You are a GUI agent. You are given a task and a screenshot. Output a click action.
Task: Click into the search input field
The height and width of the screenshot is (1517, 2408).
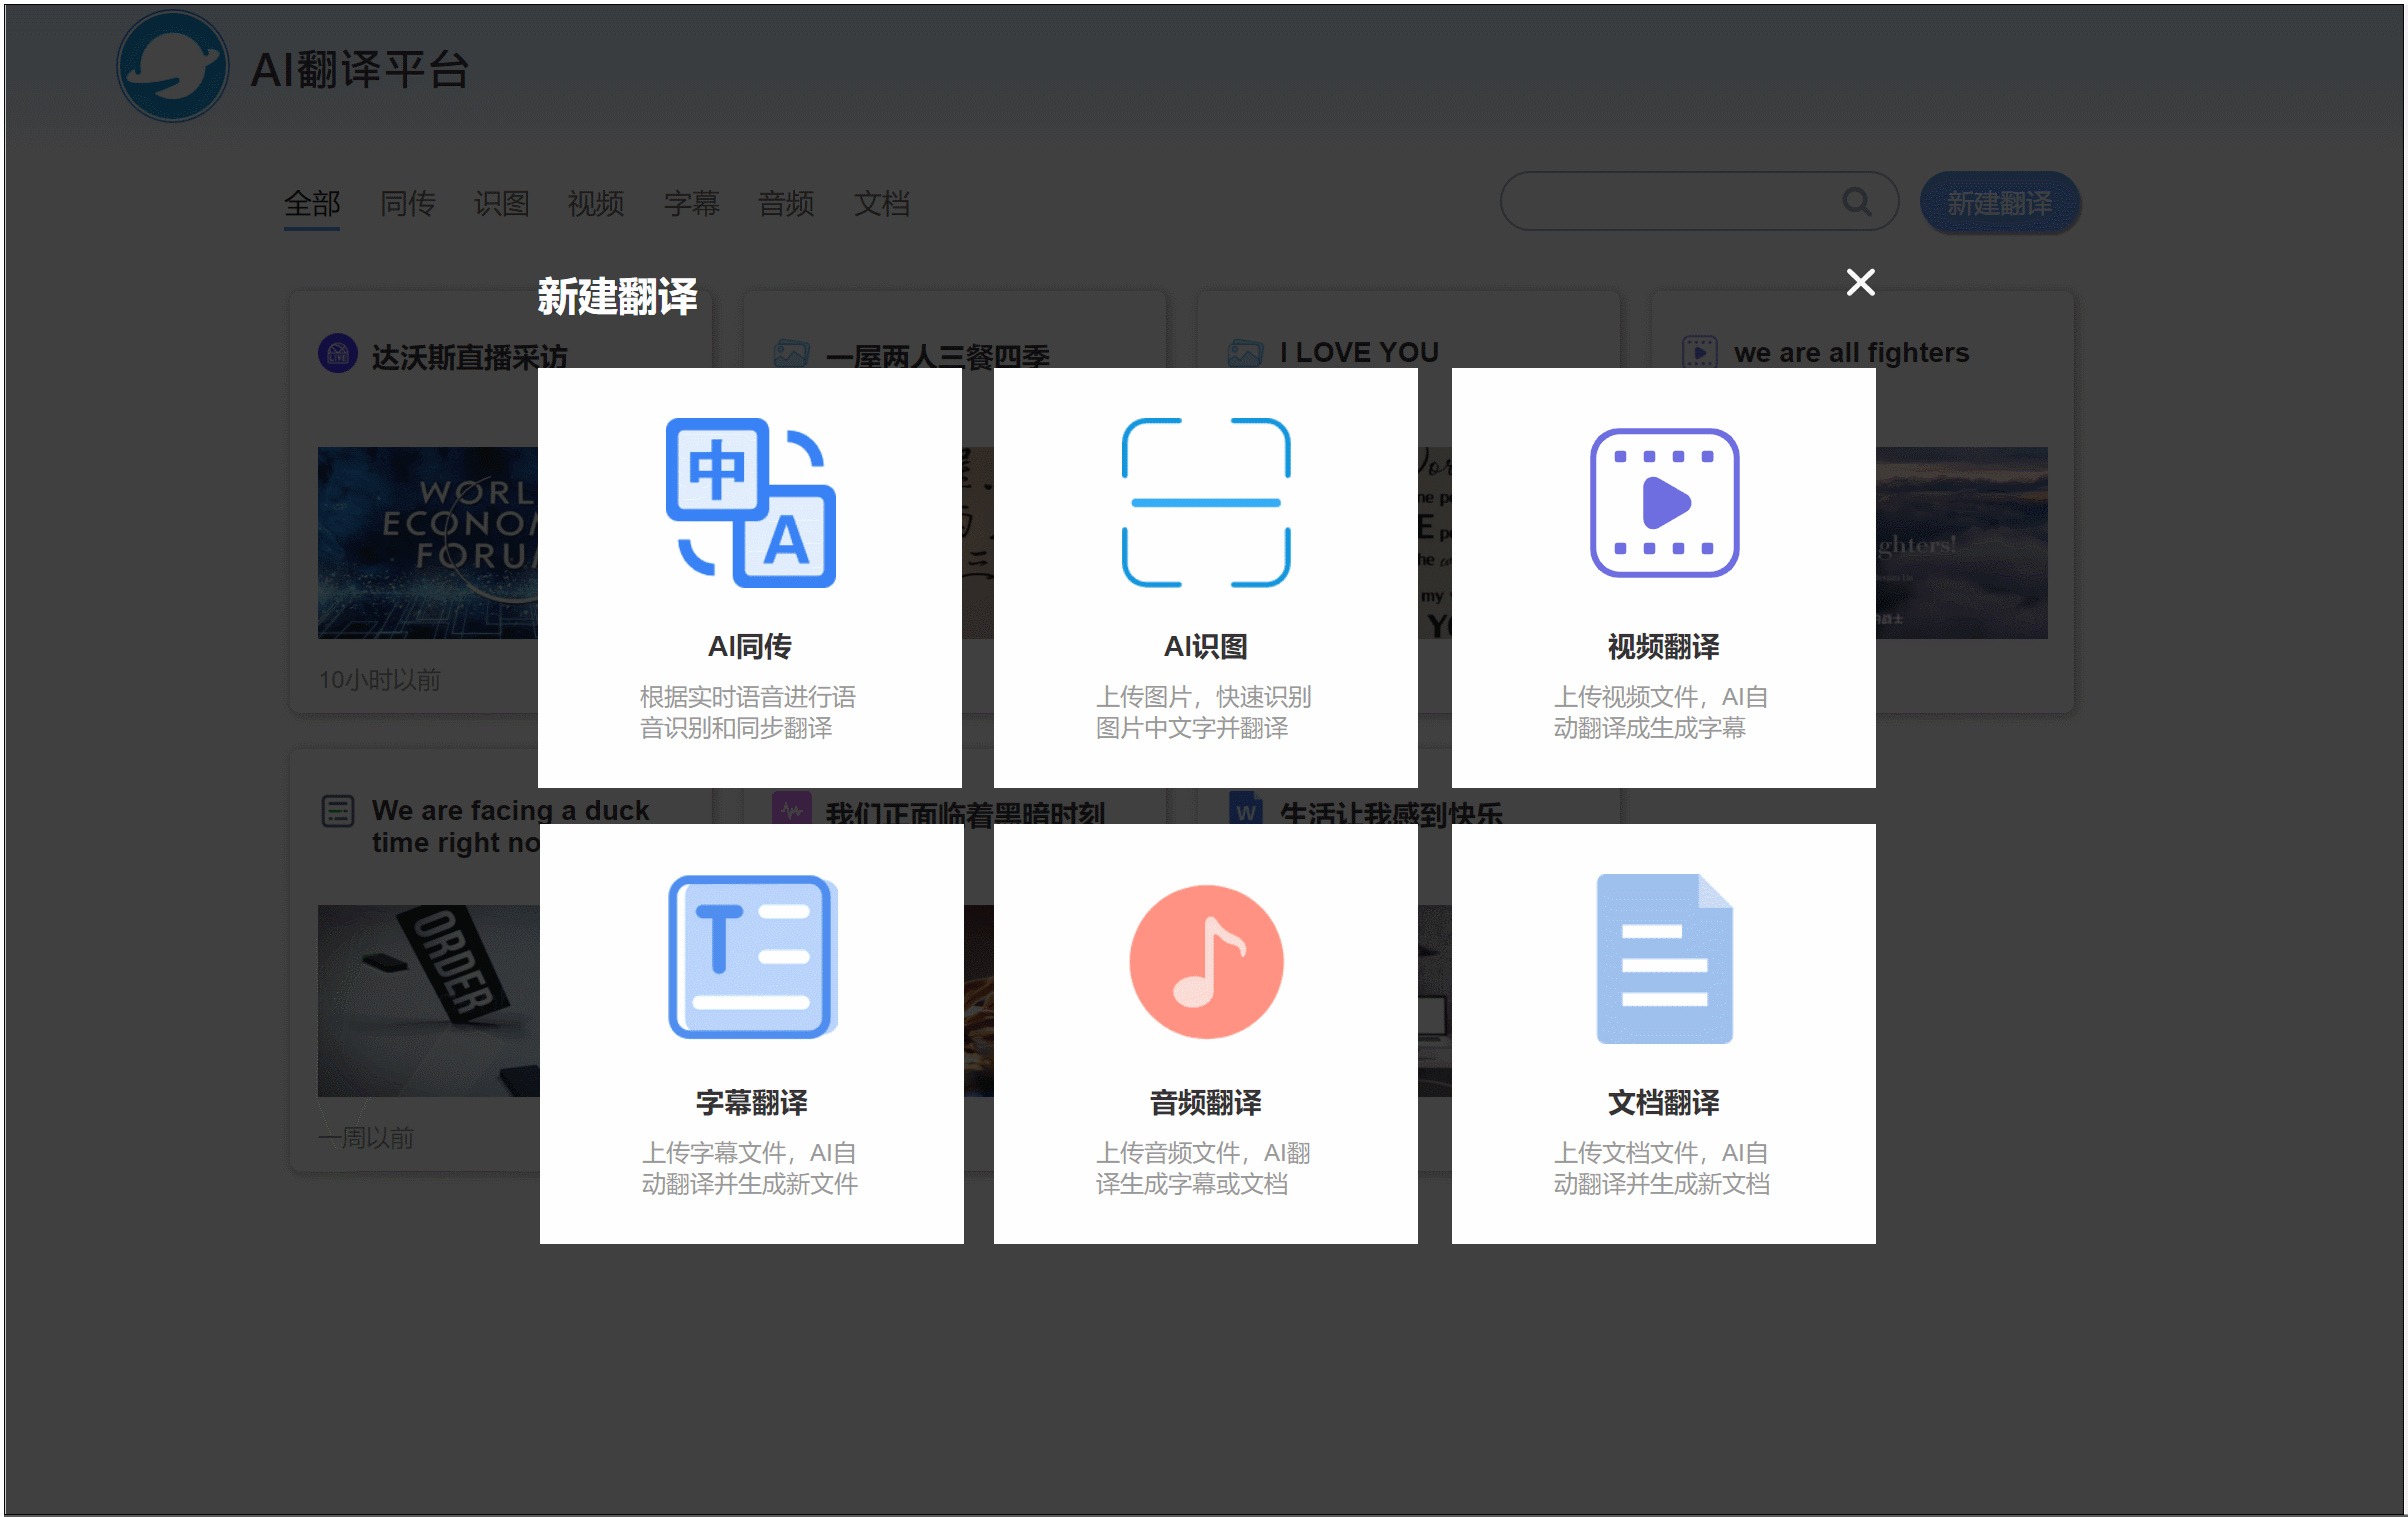click(x=1700, y=202)
